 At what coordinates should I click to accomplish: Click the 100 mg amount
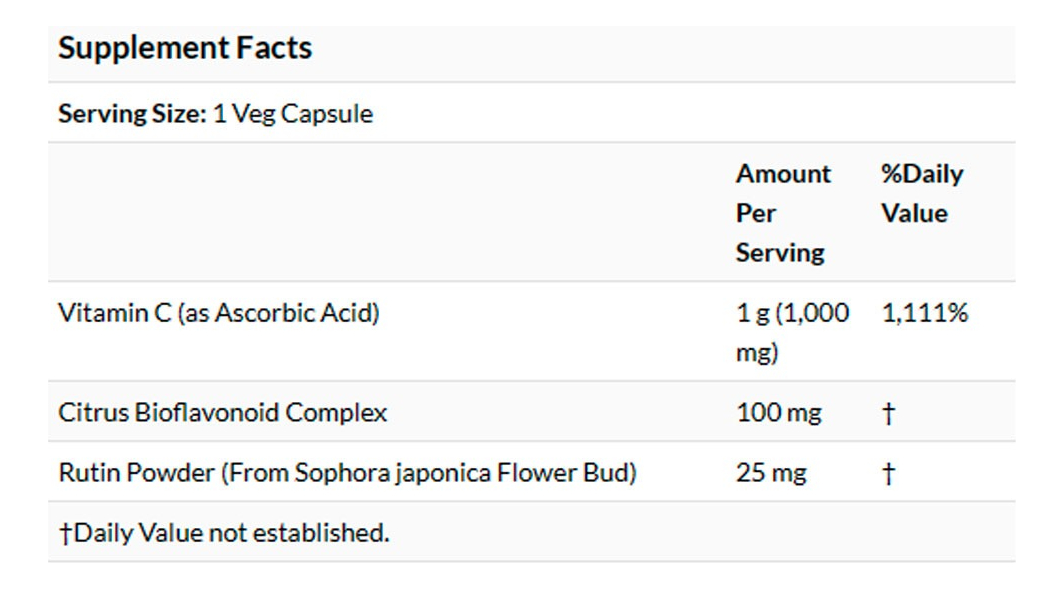click(x=778, y=412)
